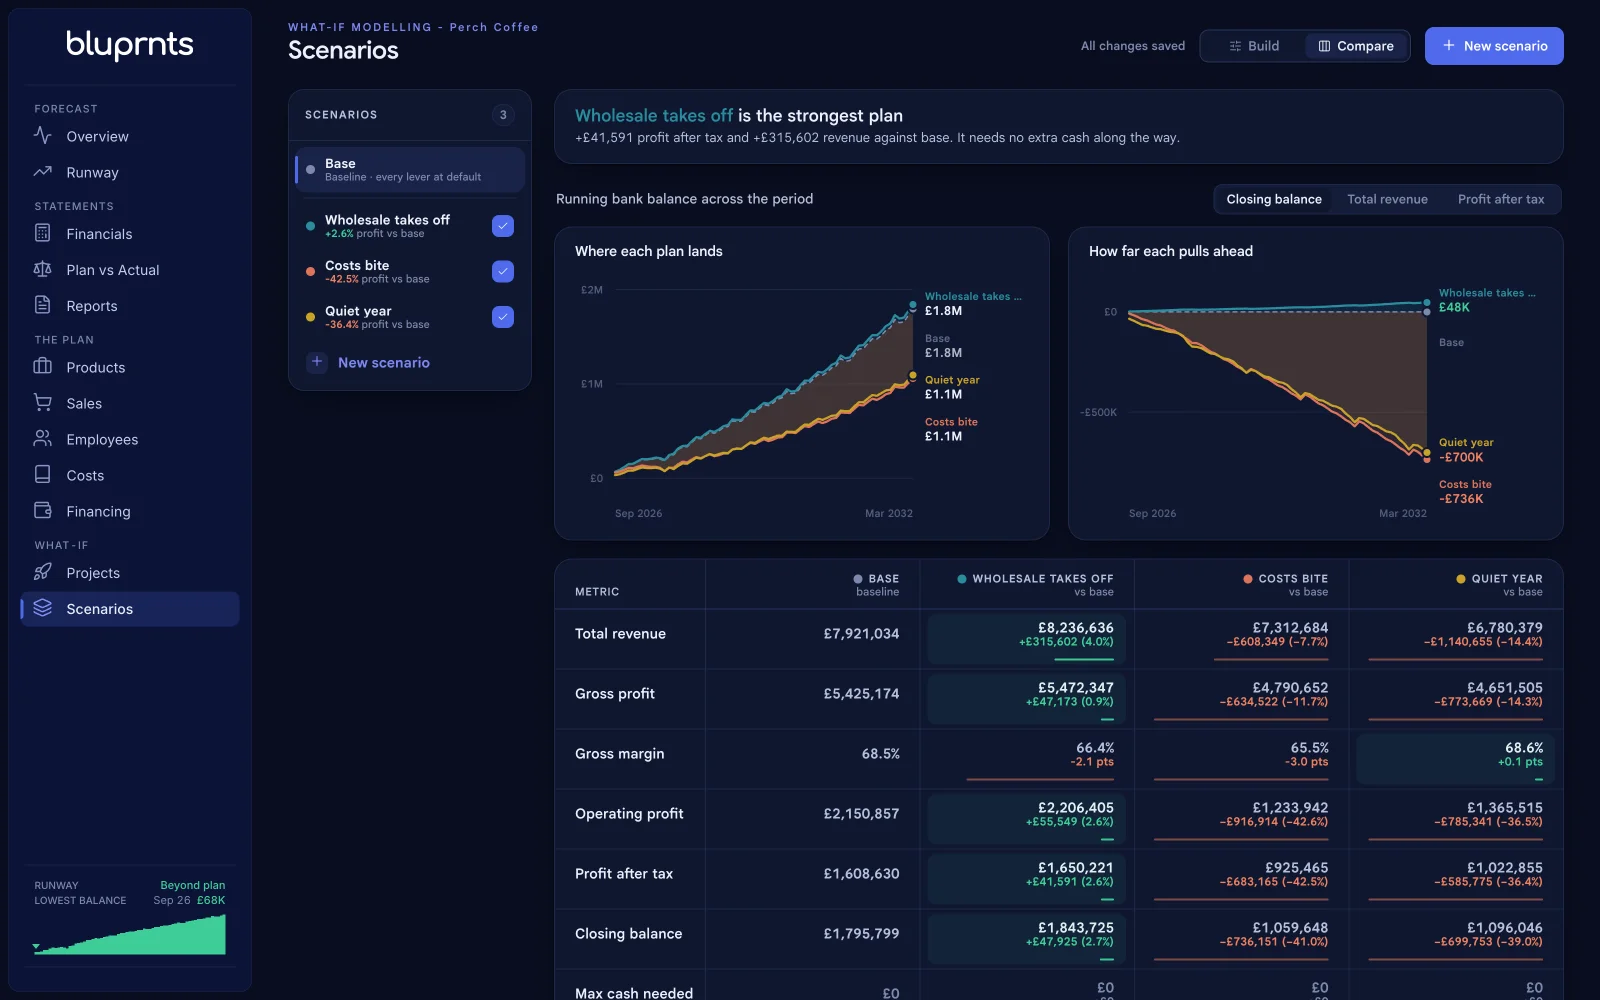Image resolution: width=1600 pixels, height=1000 pixels.
Task: Click the All changes saved status
Action: point(1132,46)
